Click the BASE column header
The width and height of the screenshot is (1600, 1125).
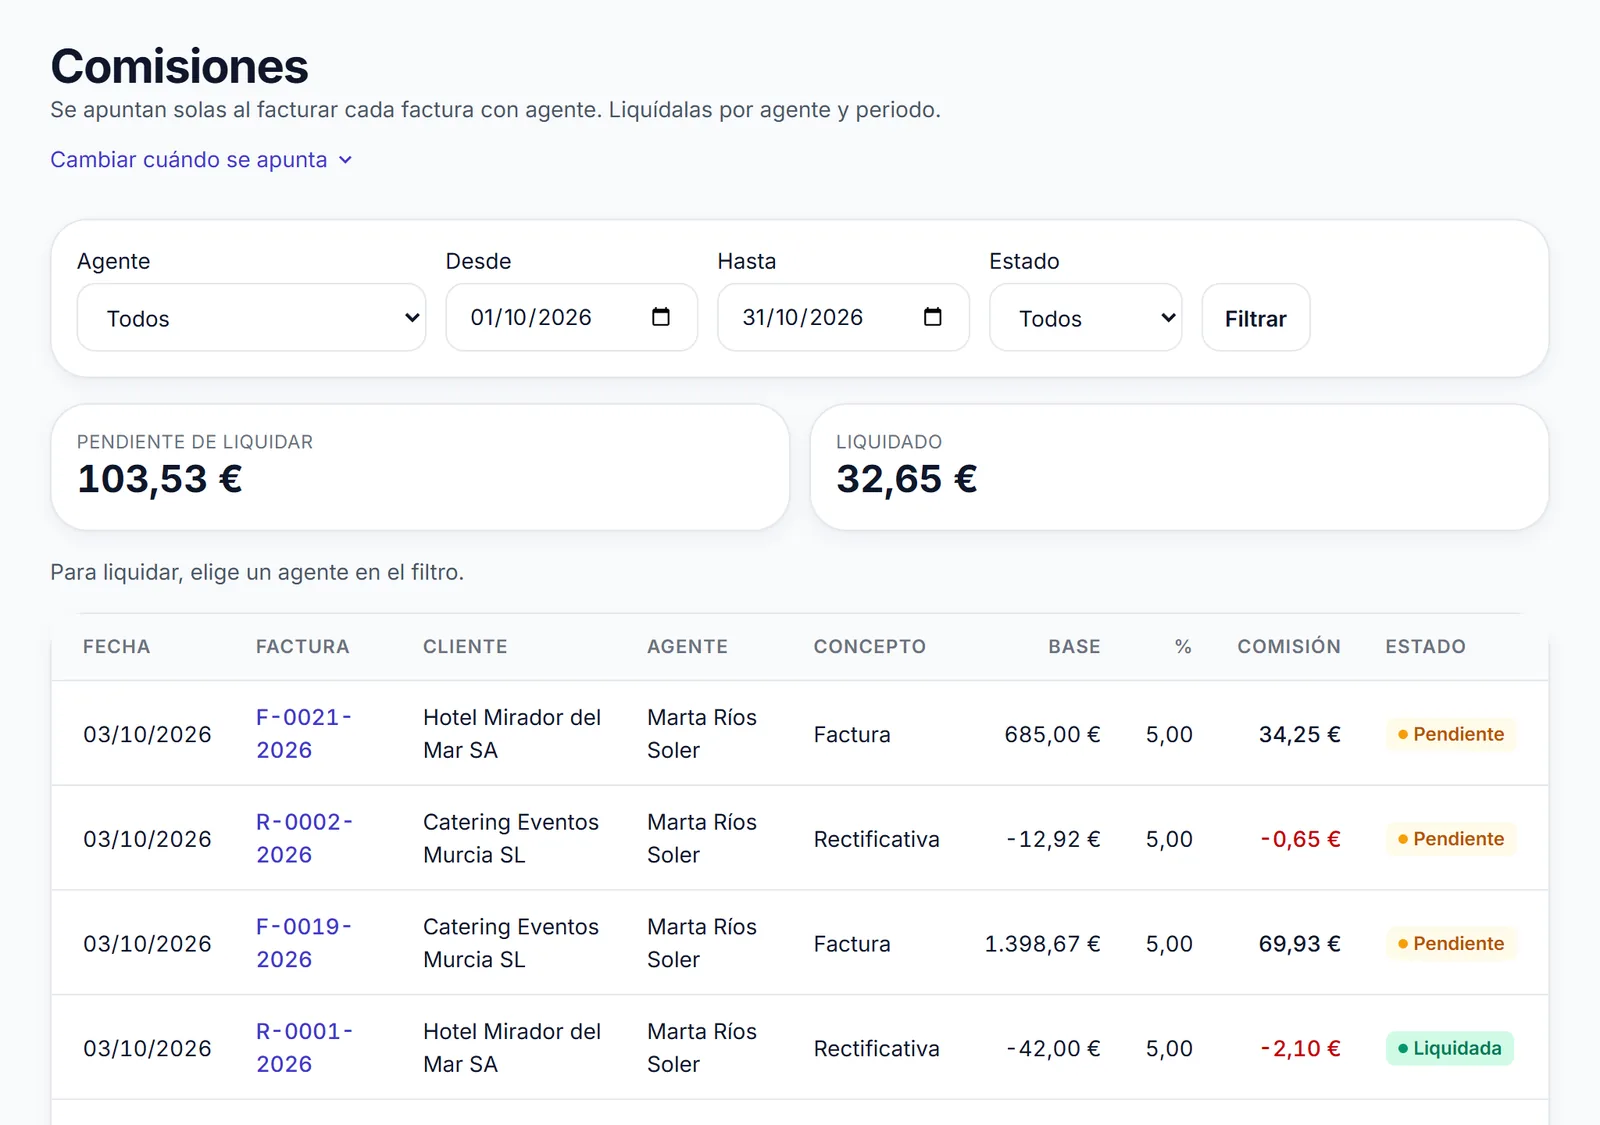[x=1074, y=647]
